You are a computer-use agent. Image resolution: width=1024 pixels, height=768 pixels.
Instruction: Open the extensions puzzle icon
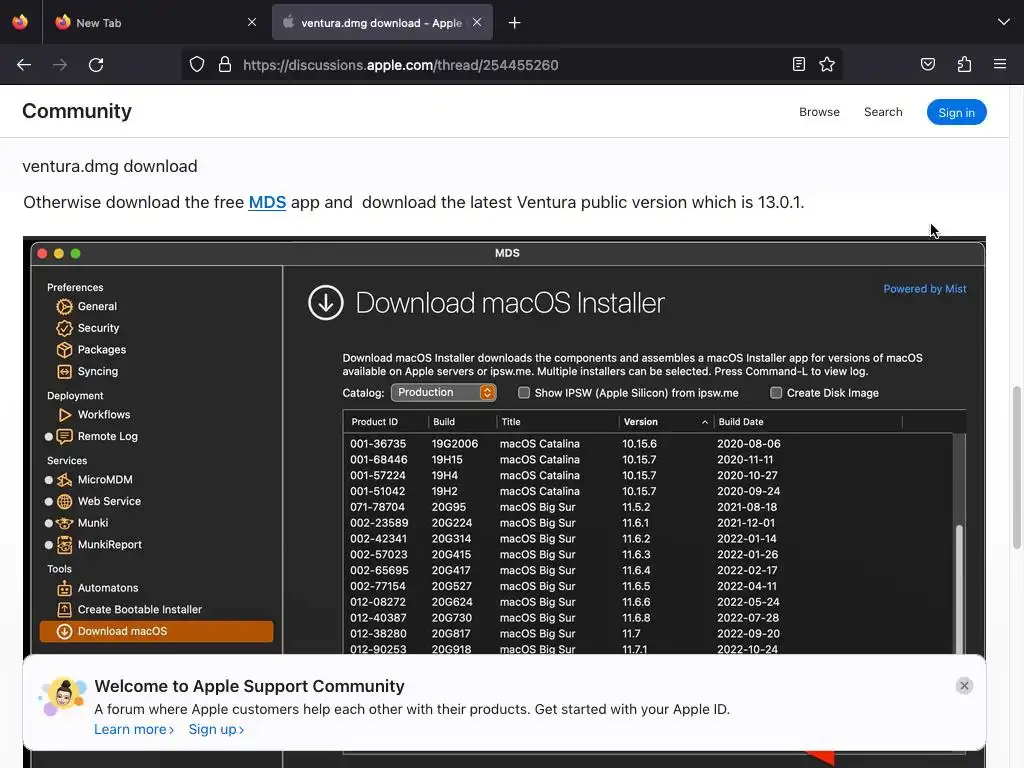[x=964, y=64]
